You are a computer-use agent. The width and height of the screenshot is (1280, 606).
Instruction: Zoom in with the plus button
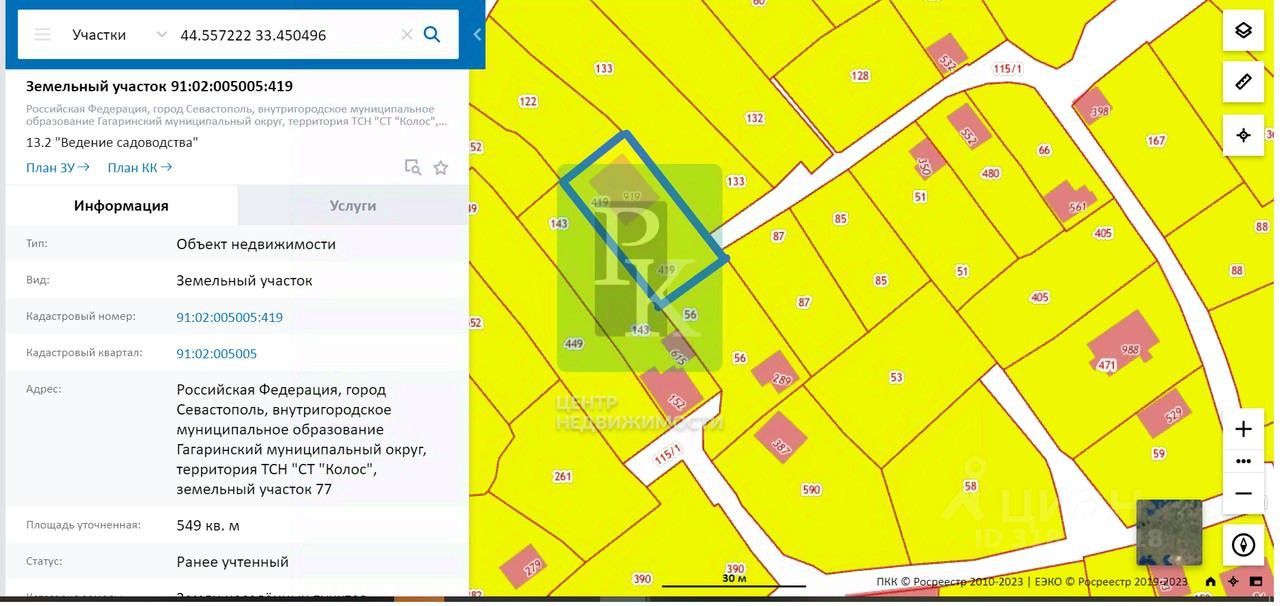tap(1243, 429)
